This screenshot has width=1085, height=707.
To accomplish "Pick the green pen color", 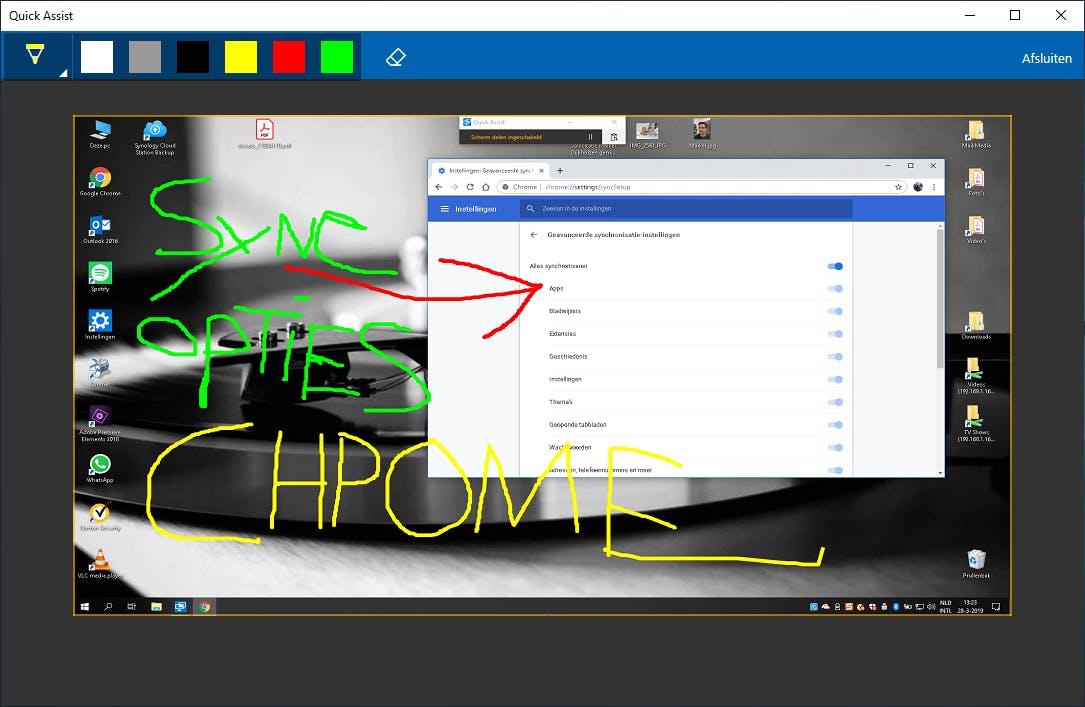I will click(x=337, y=57).
